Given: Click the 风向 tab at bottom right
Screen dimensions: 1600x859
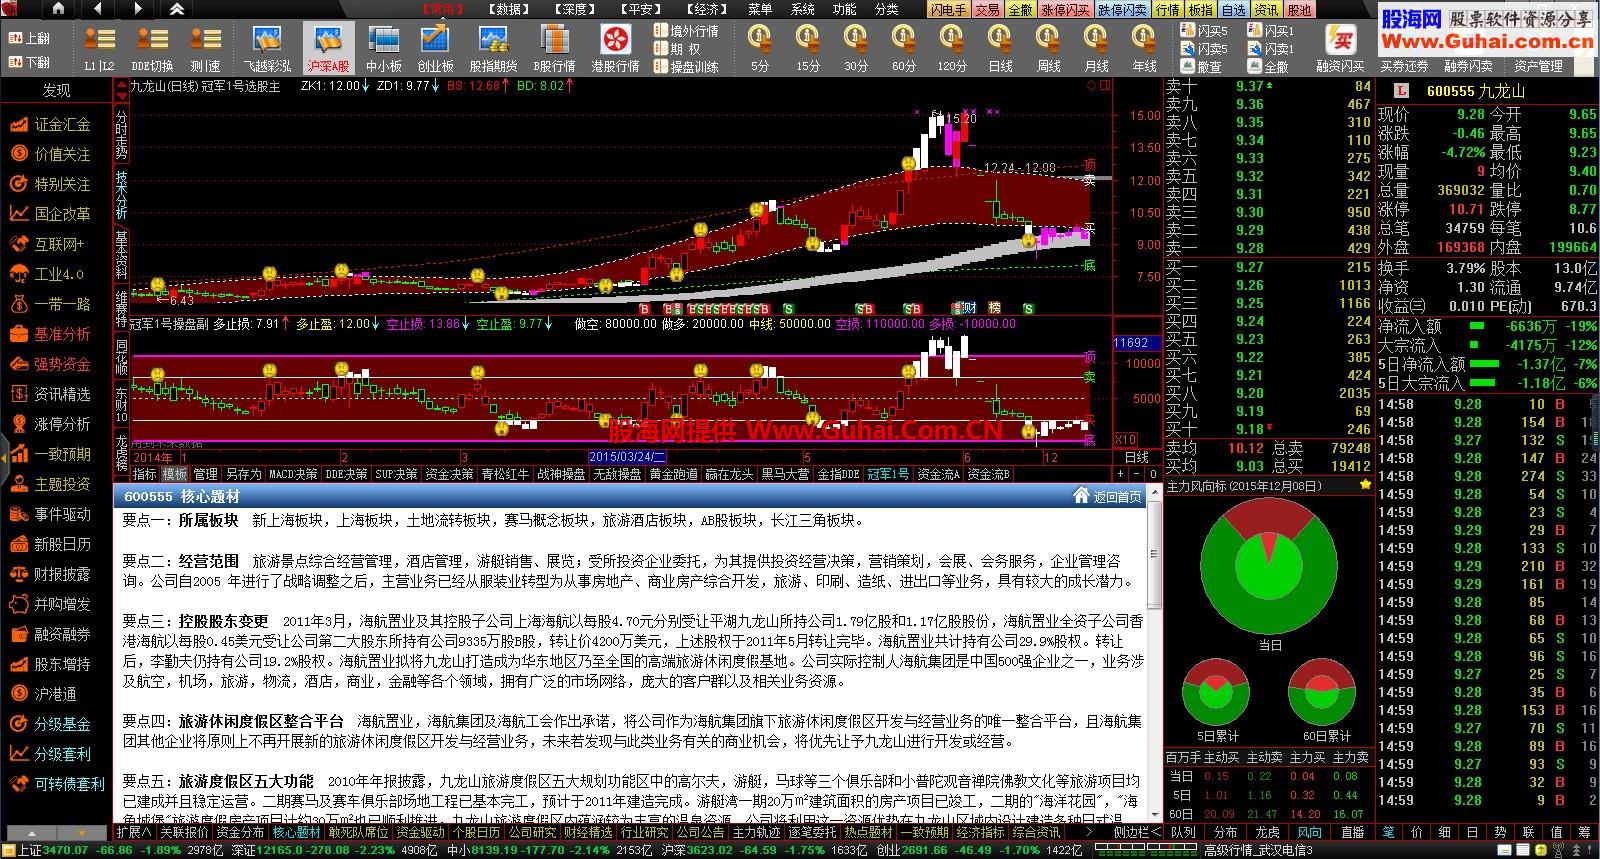Looking at the screenshot, I should pyautogui.click(x=1310, y=832).
